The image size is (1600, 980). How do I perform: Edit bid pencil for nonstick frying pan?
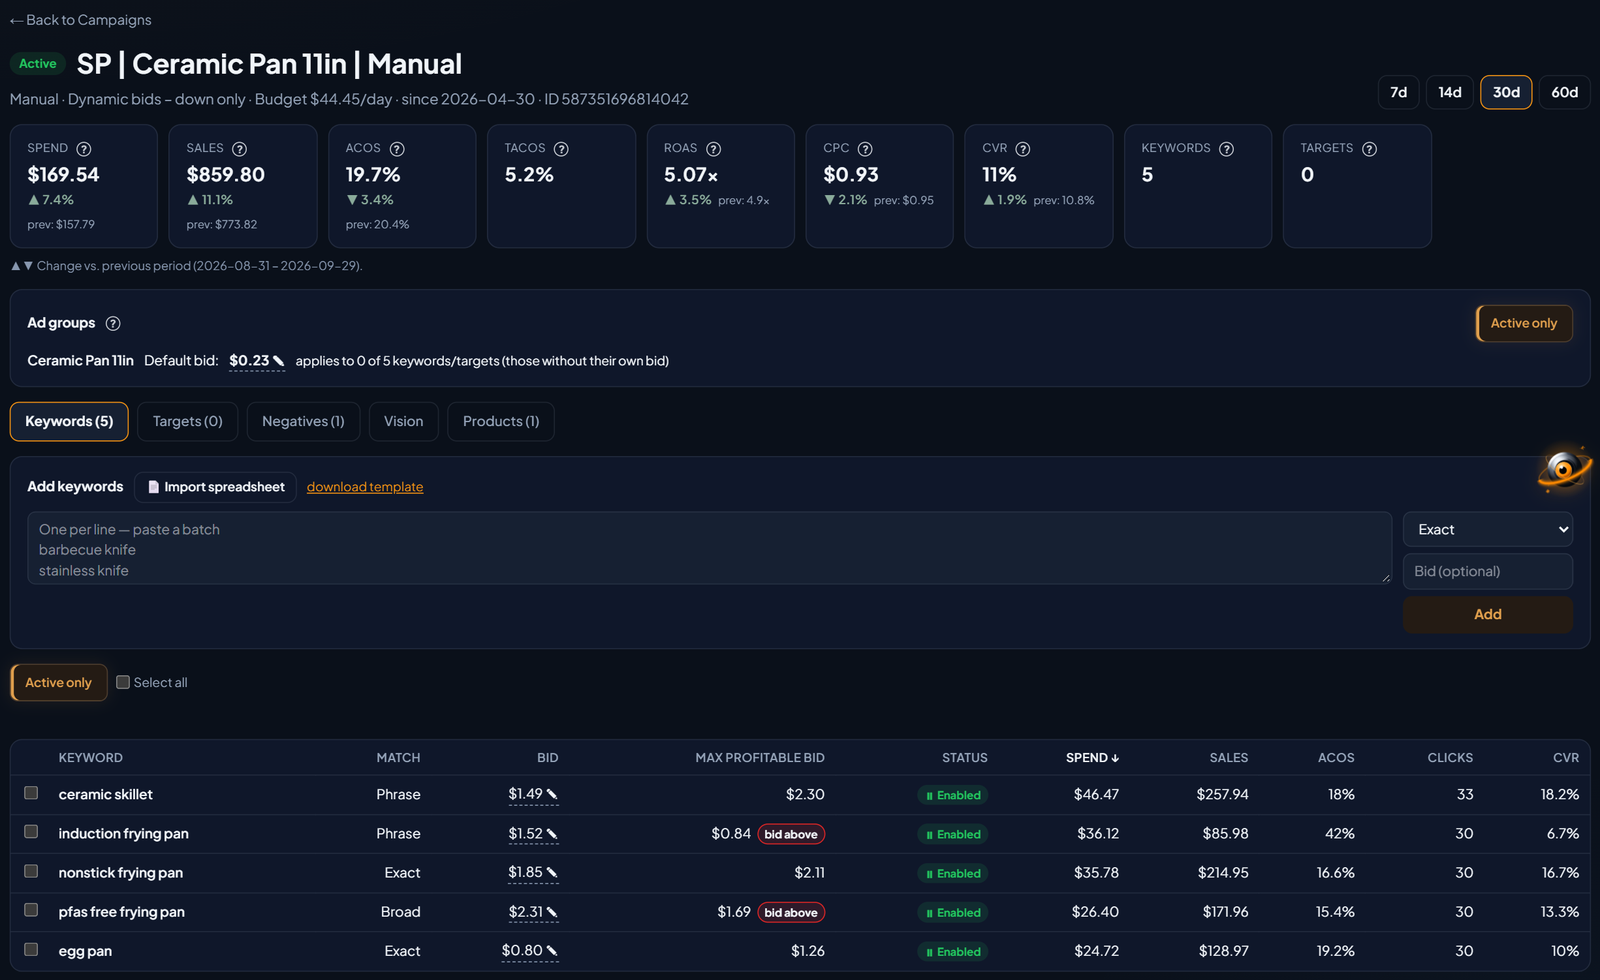tap(552, 872)
